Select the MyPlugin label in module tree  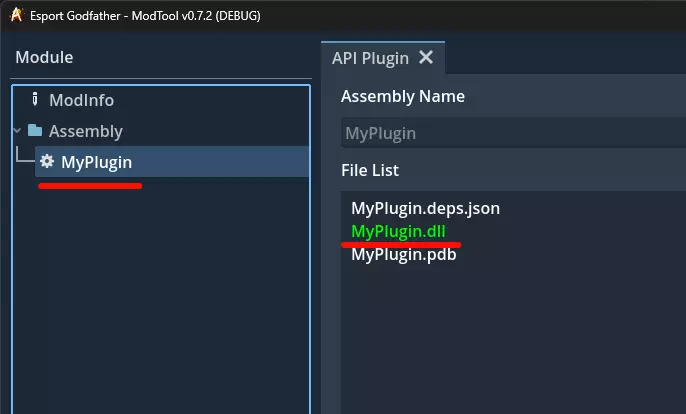pyautogui.click(x=96, y=162)
